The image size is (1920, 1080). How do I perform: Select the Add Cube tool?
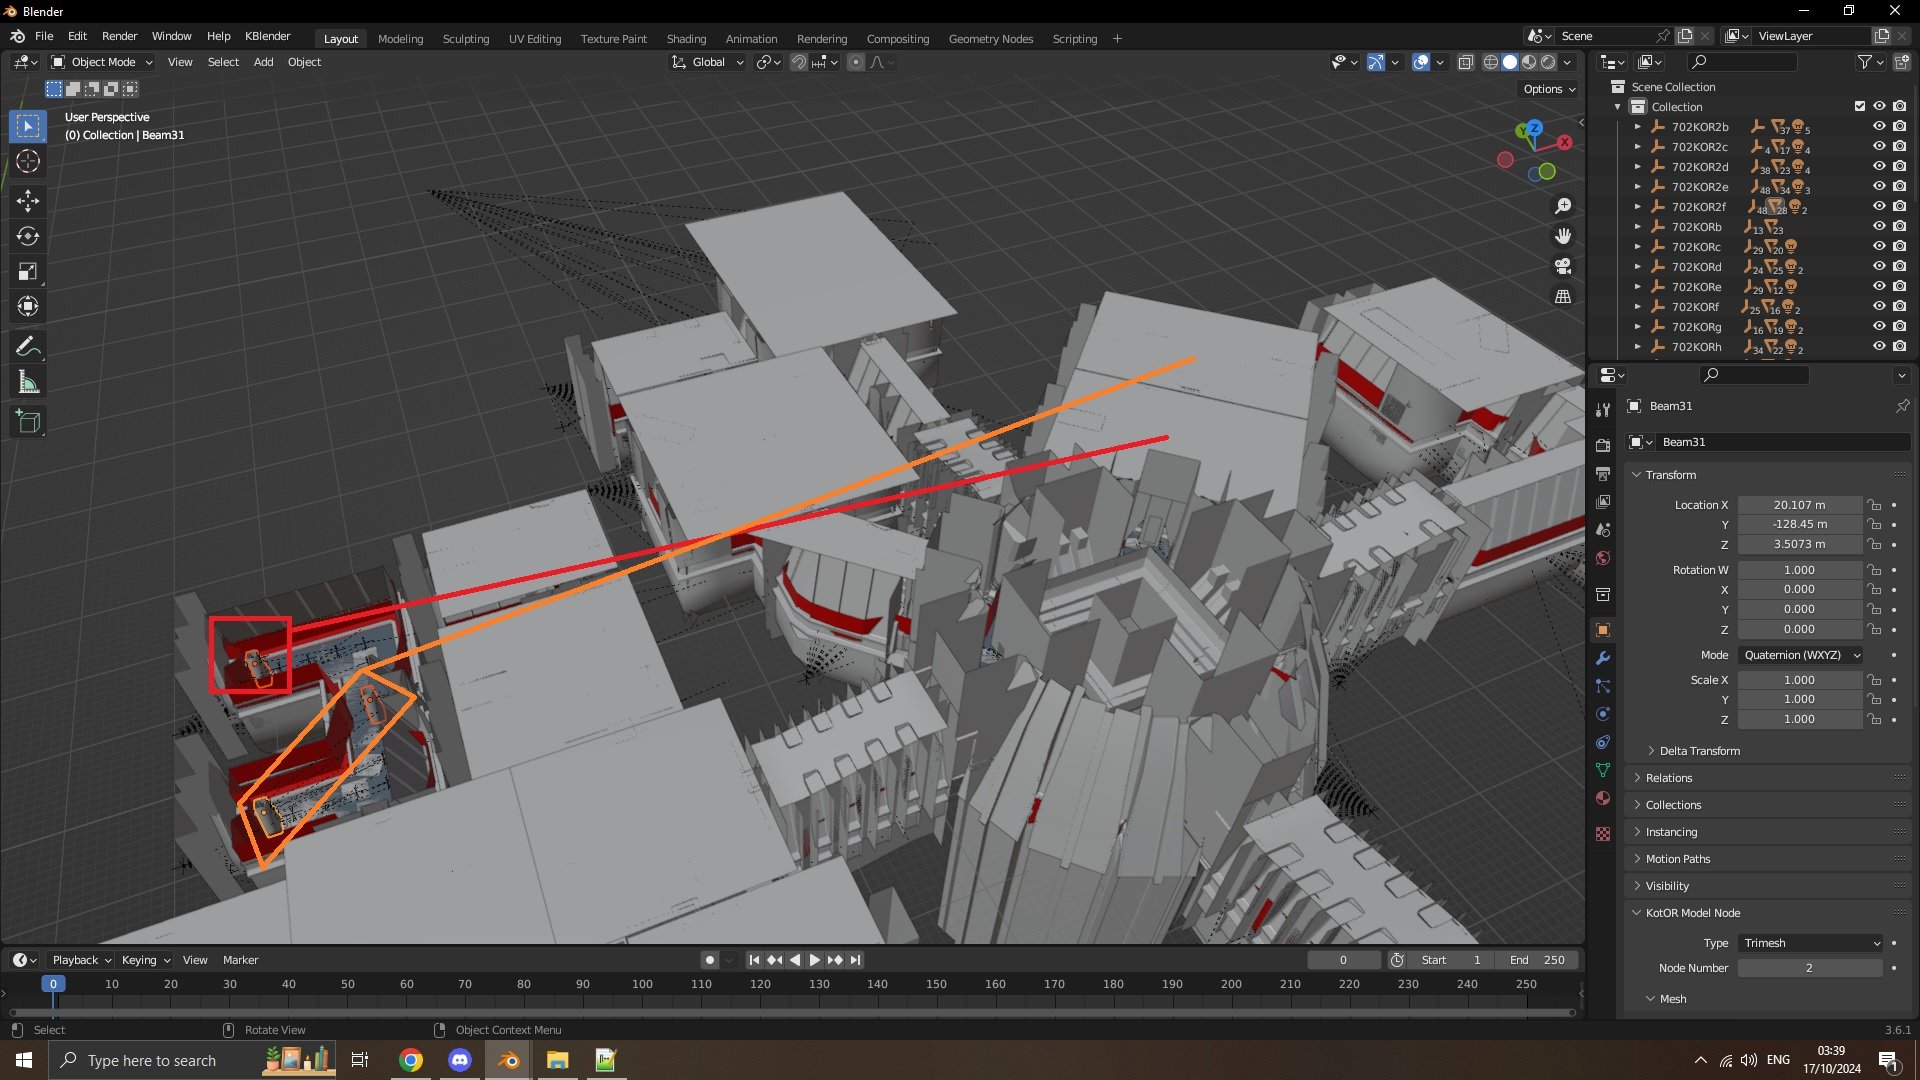click(28, 421)
